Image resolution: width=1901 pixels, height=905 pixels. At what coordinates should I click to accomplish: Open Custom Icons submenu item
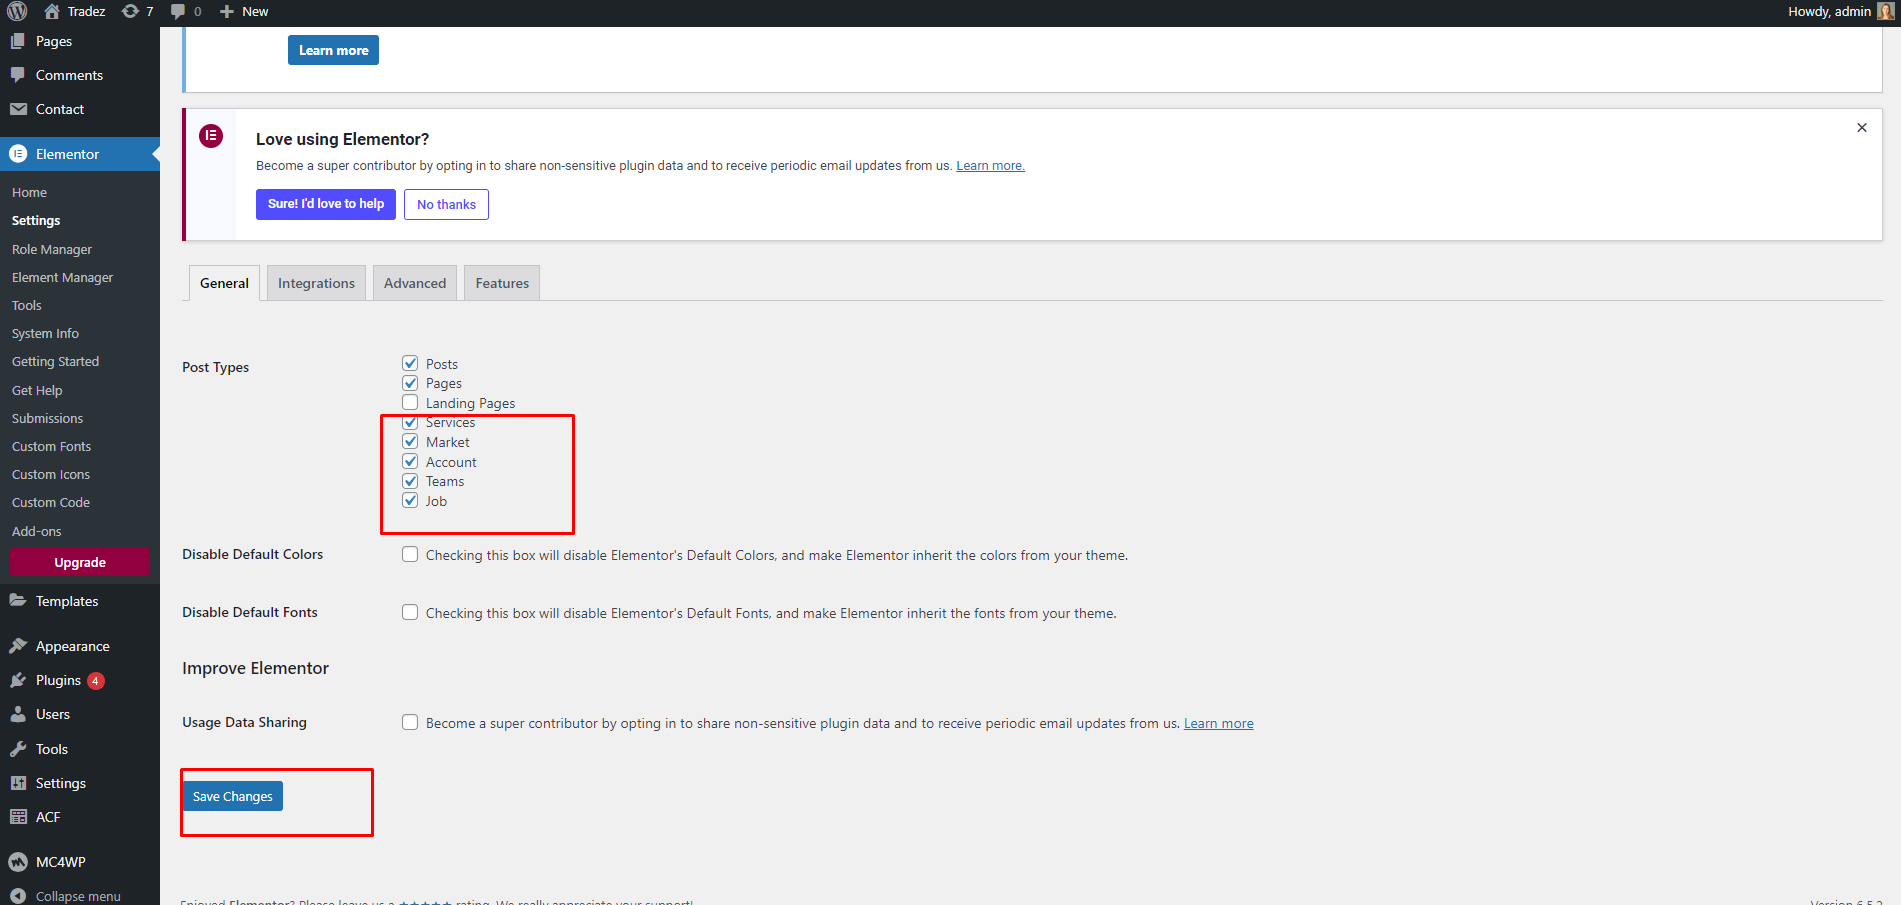51,474
